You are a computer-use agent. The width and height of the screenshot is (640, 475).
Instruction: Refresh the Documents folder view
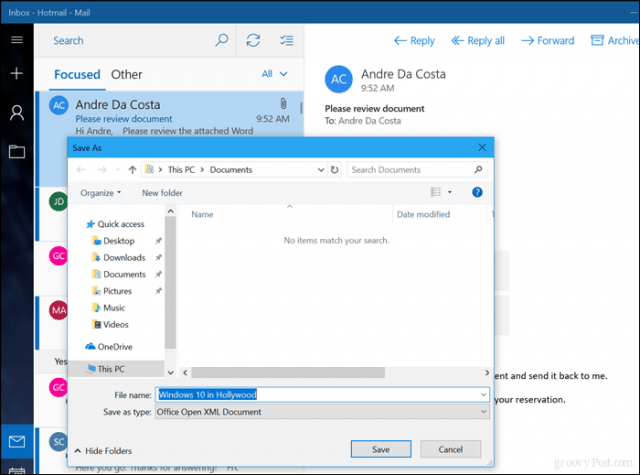click(335, 169)
